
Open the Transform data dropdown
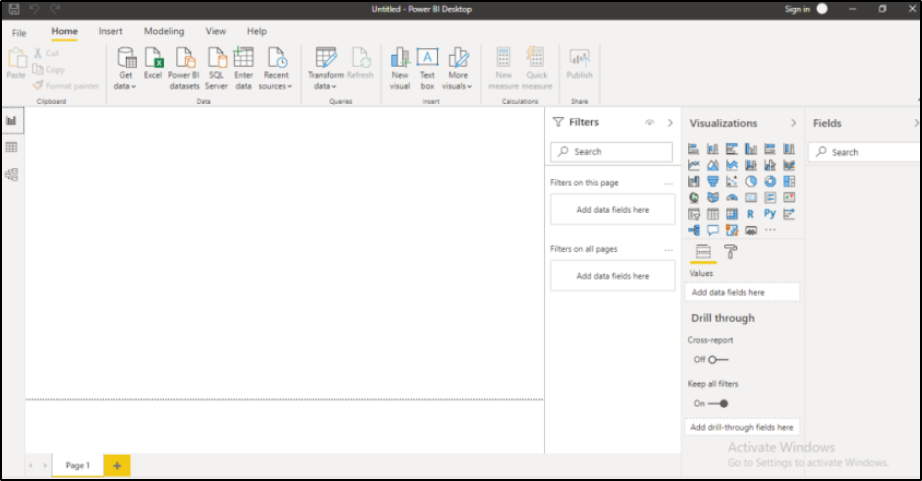[x=326, y=69]
